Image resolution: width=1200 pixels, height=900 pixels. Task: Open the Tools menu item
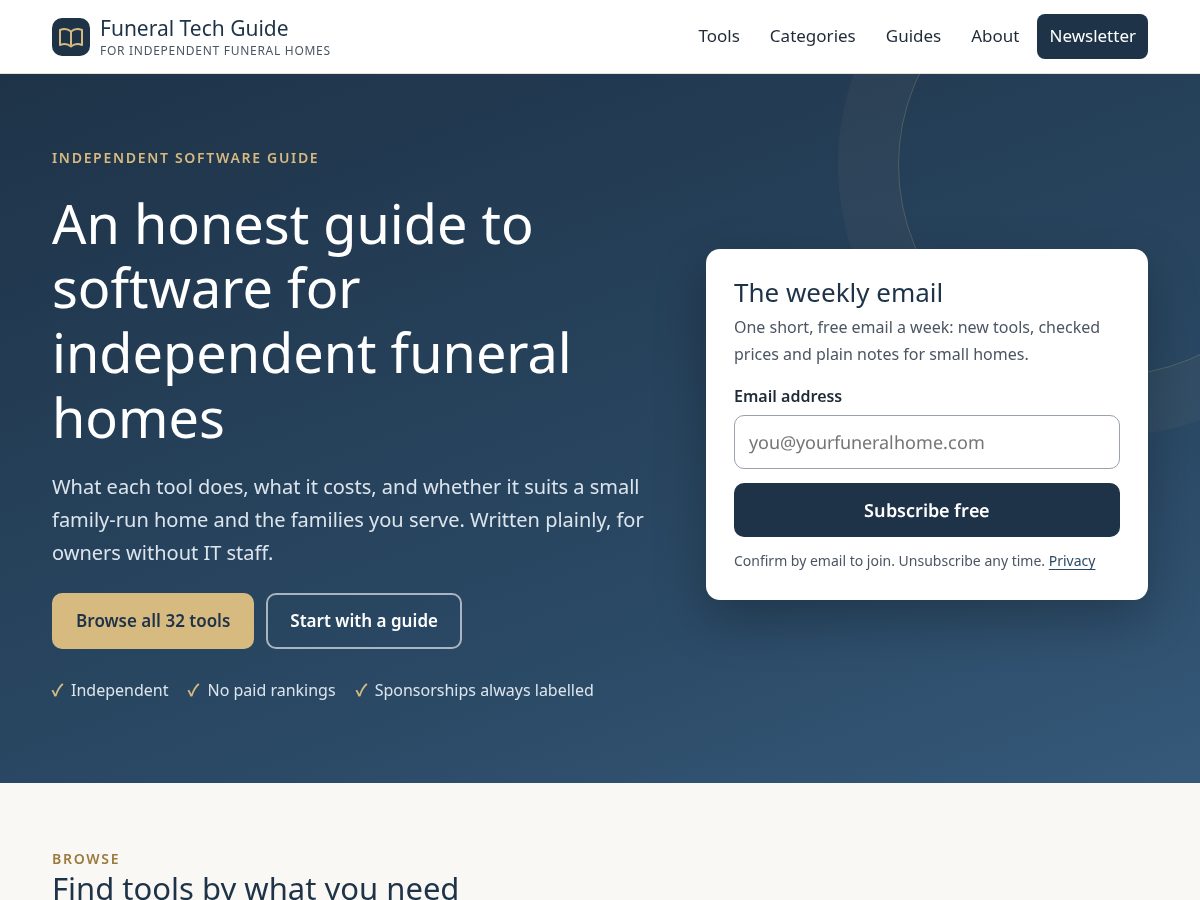point(719,36)
